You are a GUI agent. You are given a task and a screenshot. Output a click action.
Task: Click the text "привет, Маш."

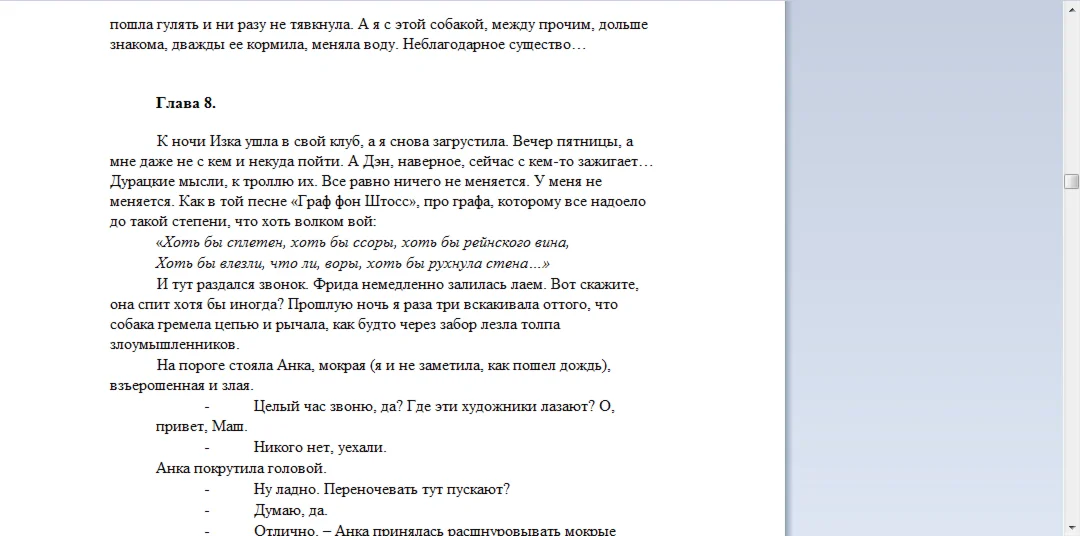click(201, 426)
